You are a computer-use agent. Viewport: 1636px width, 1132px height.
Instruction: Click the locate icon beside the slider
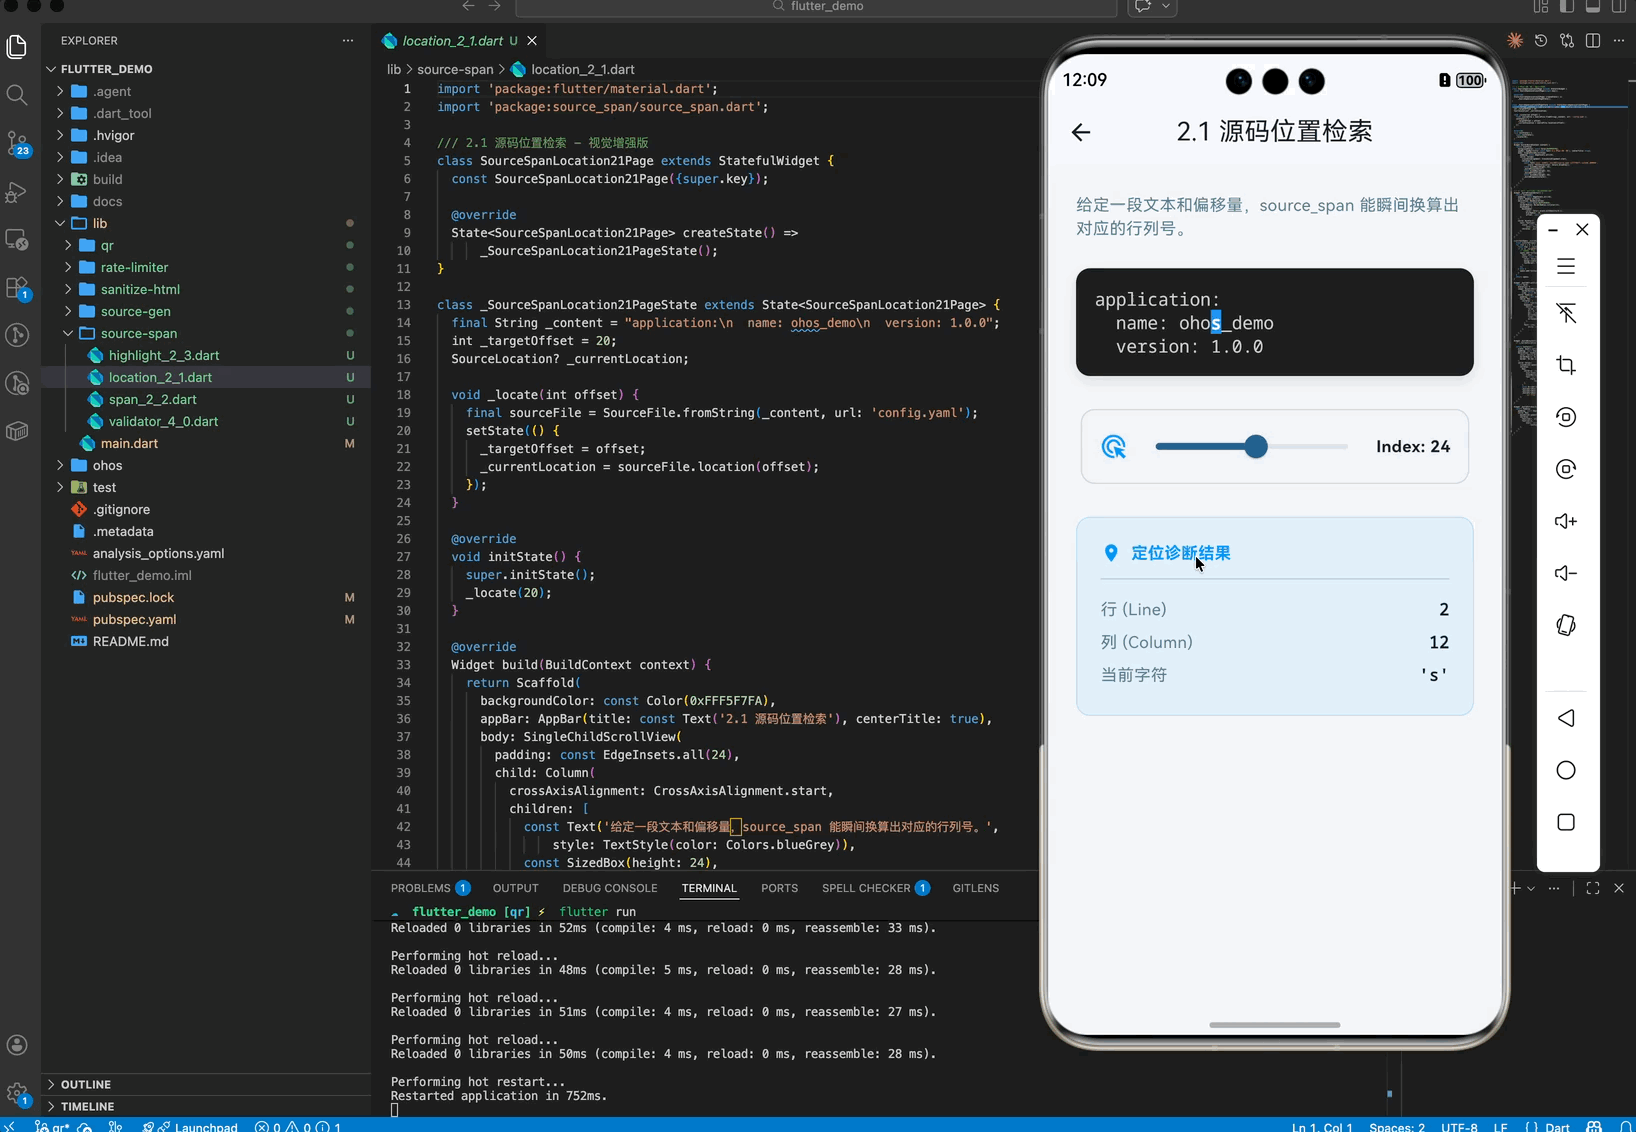point(1114,447)
